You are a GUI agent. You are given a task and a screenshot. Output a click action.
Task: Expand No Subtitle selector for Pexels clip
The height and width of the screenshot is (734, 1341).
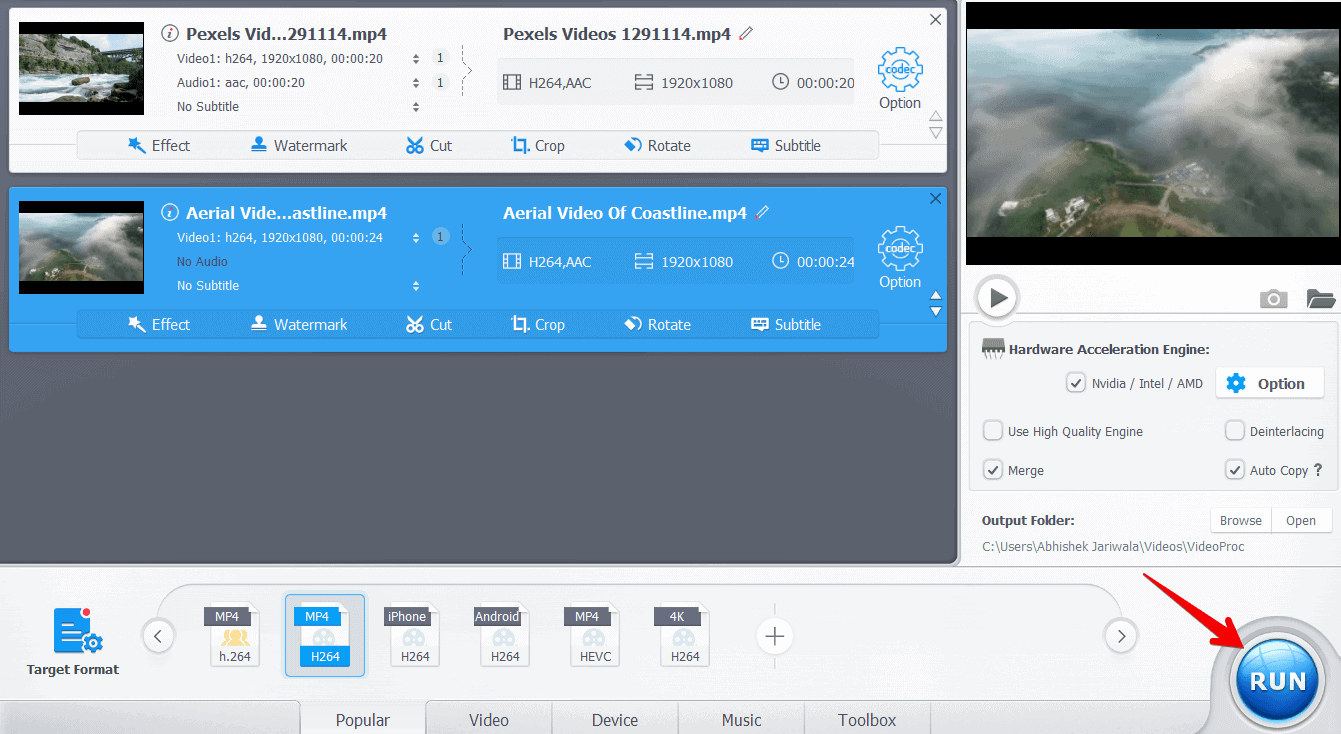(416, 106)
